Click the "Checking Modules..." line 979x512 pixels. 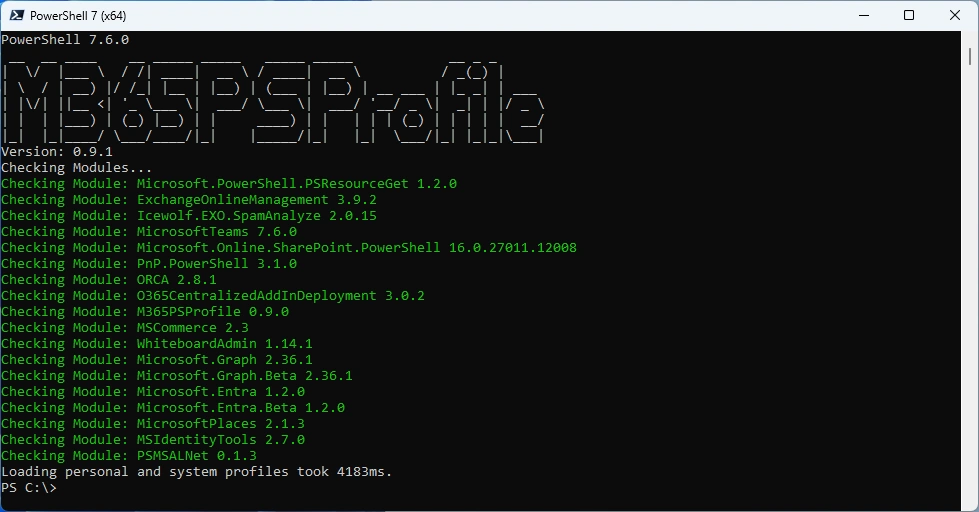point(77,168)
